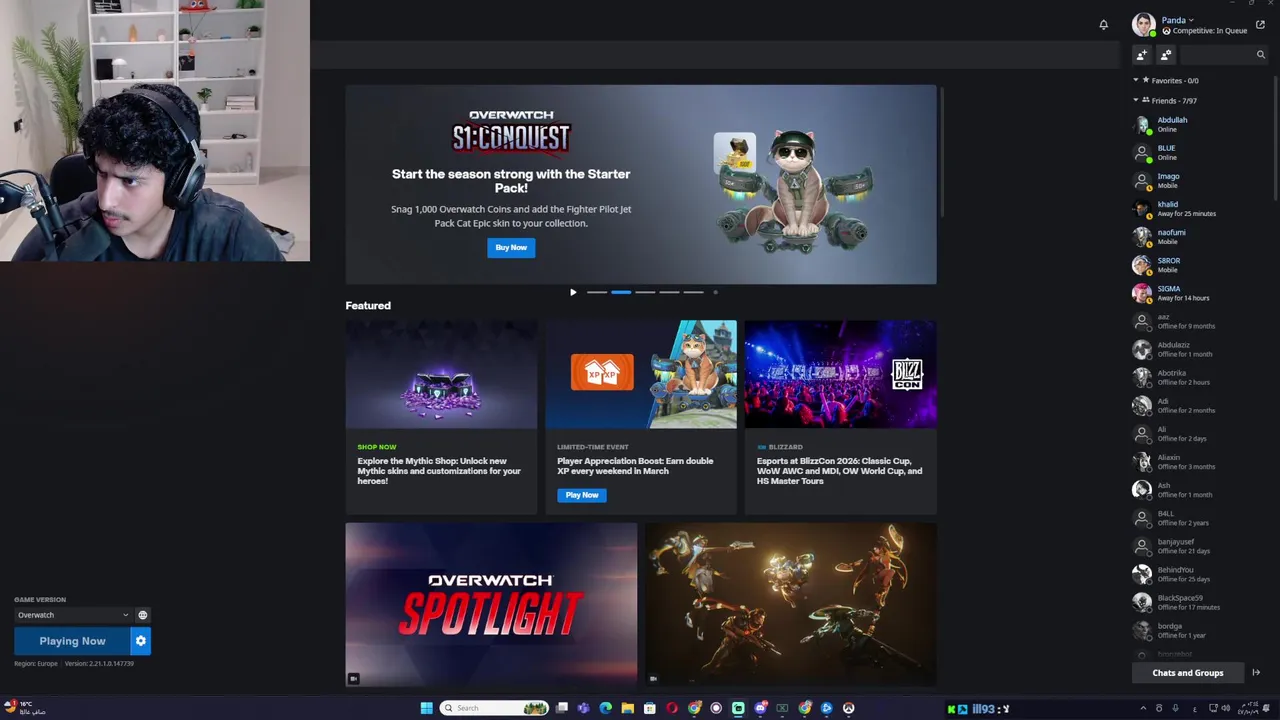Screen dimensions: 1280x720
Task: Select friend Abotrika in list
Action: [x=1200, y=377]
